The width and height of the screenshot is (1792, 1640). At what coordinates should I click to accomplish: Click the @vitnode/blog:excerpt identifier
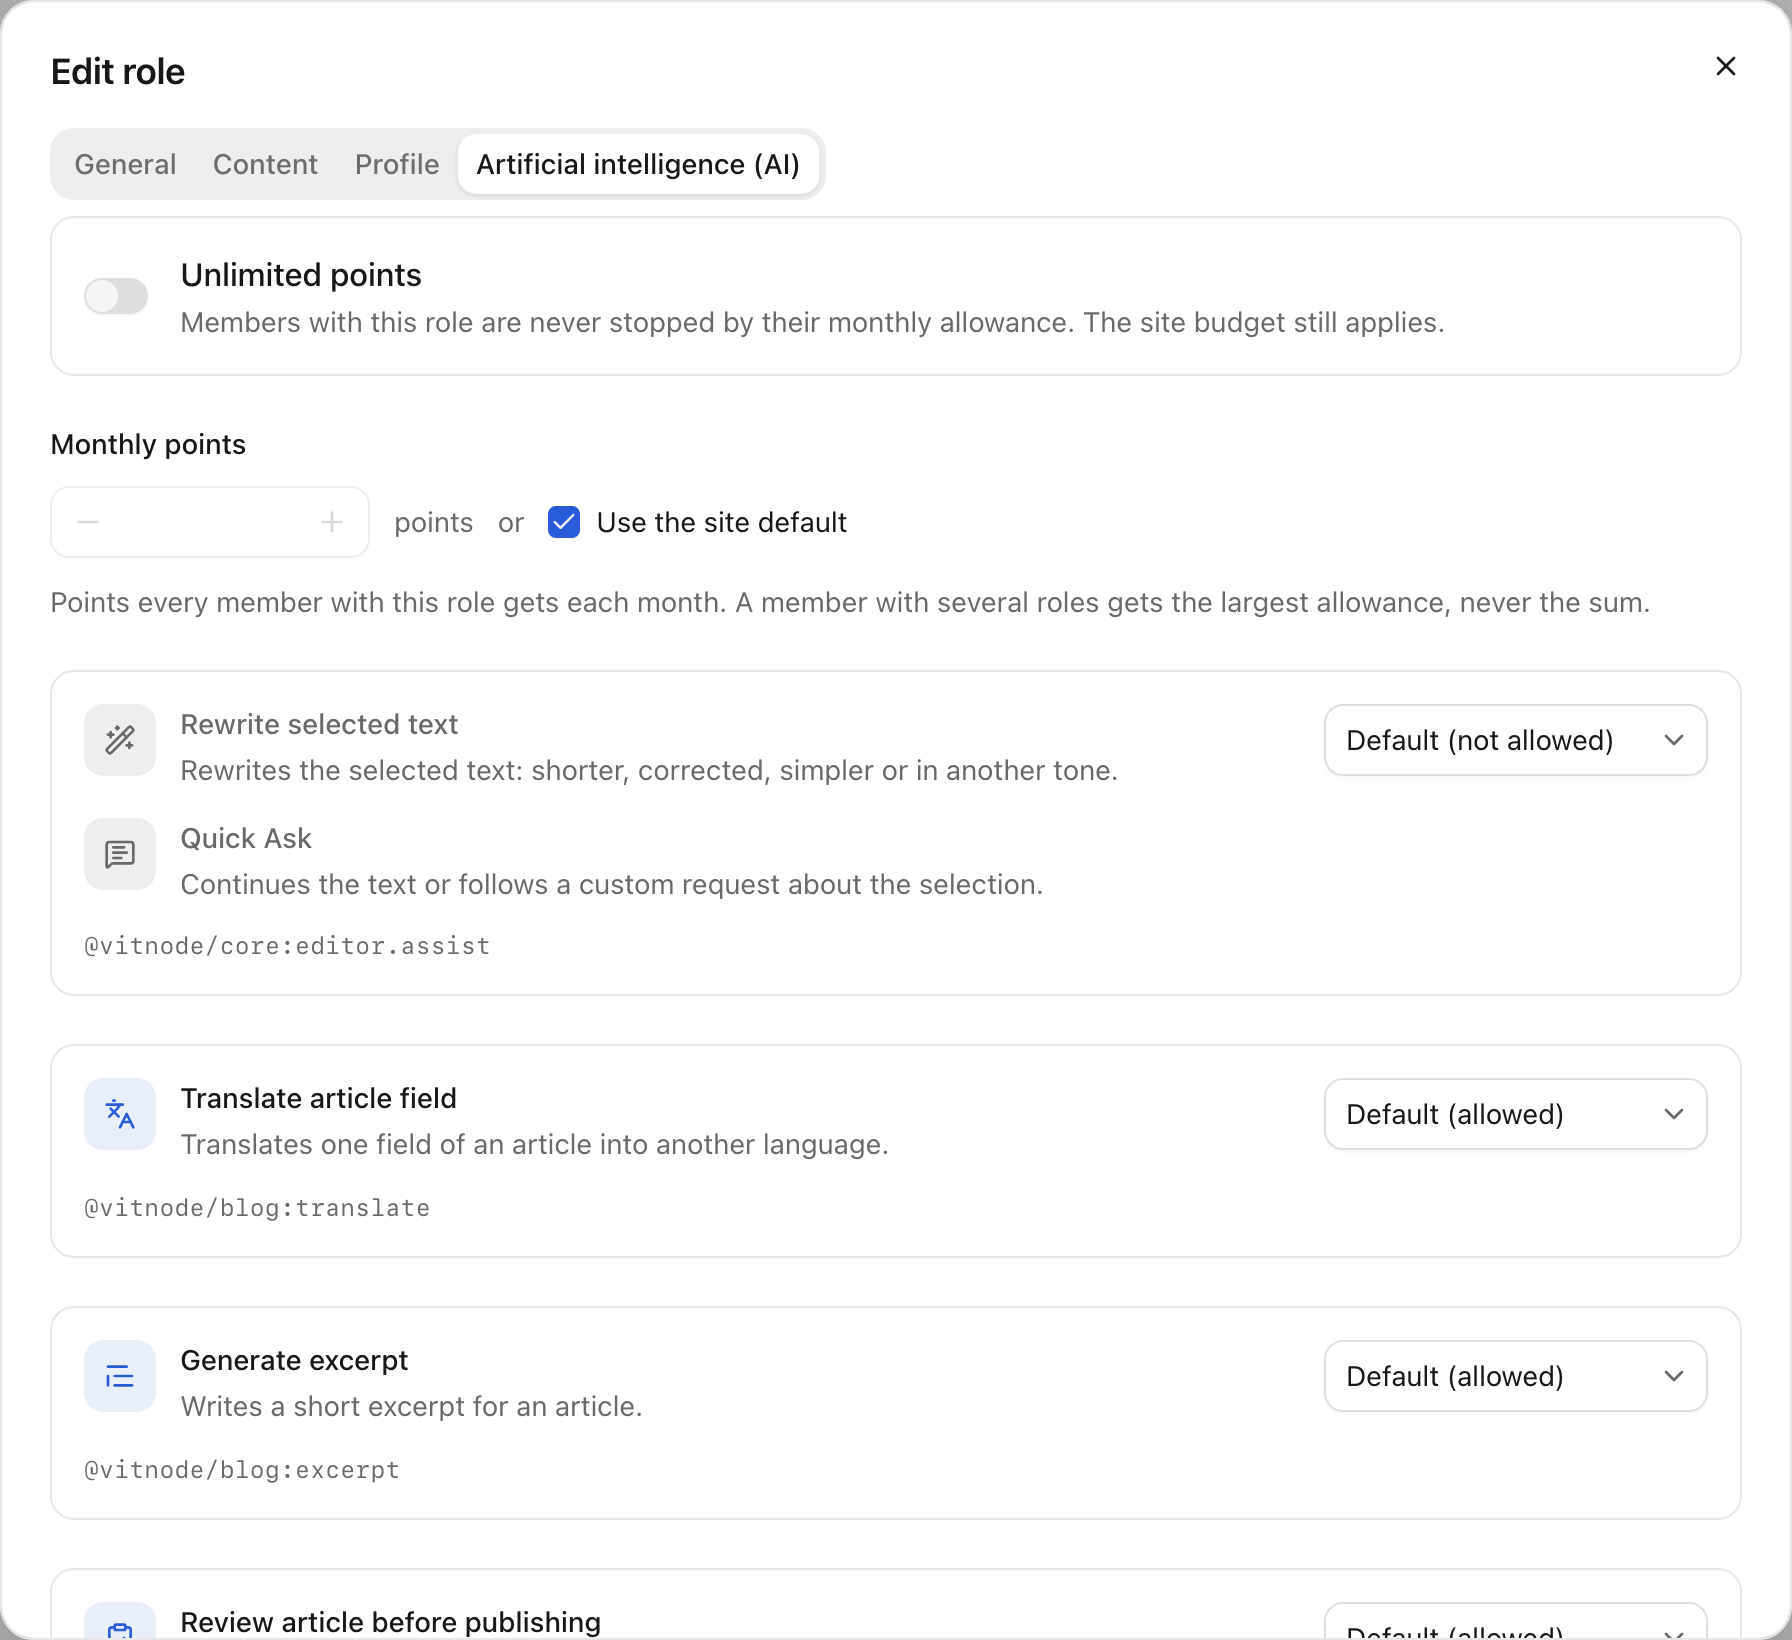coord(242,1470)
